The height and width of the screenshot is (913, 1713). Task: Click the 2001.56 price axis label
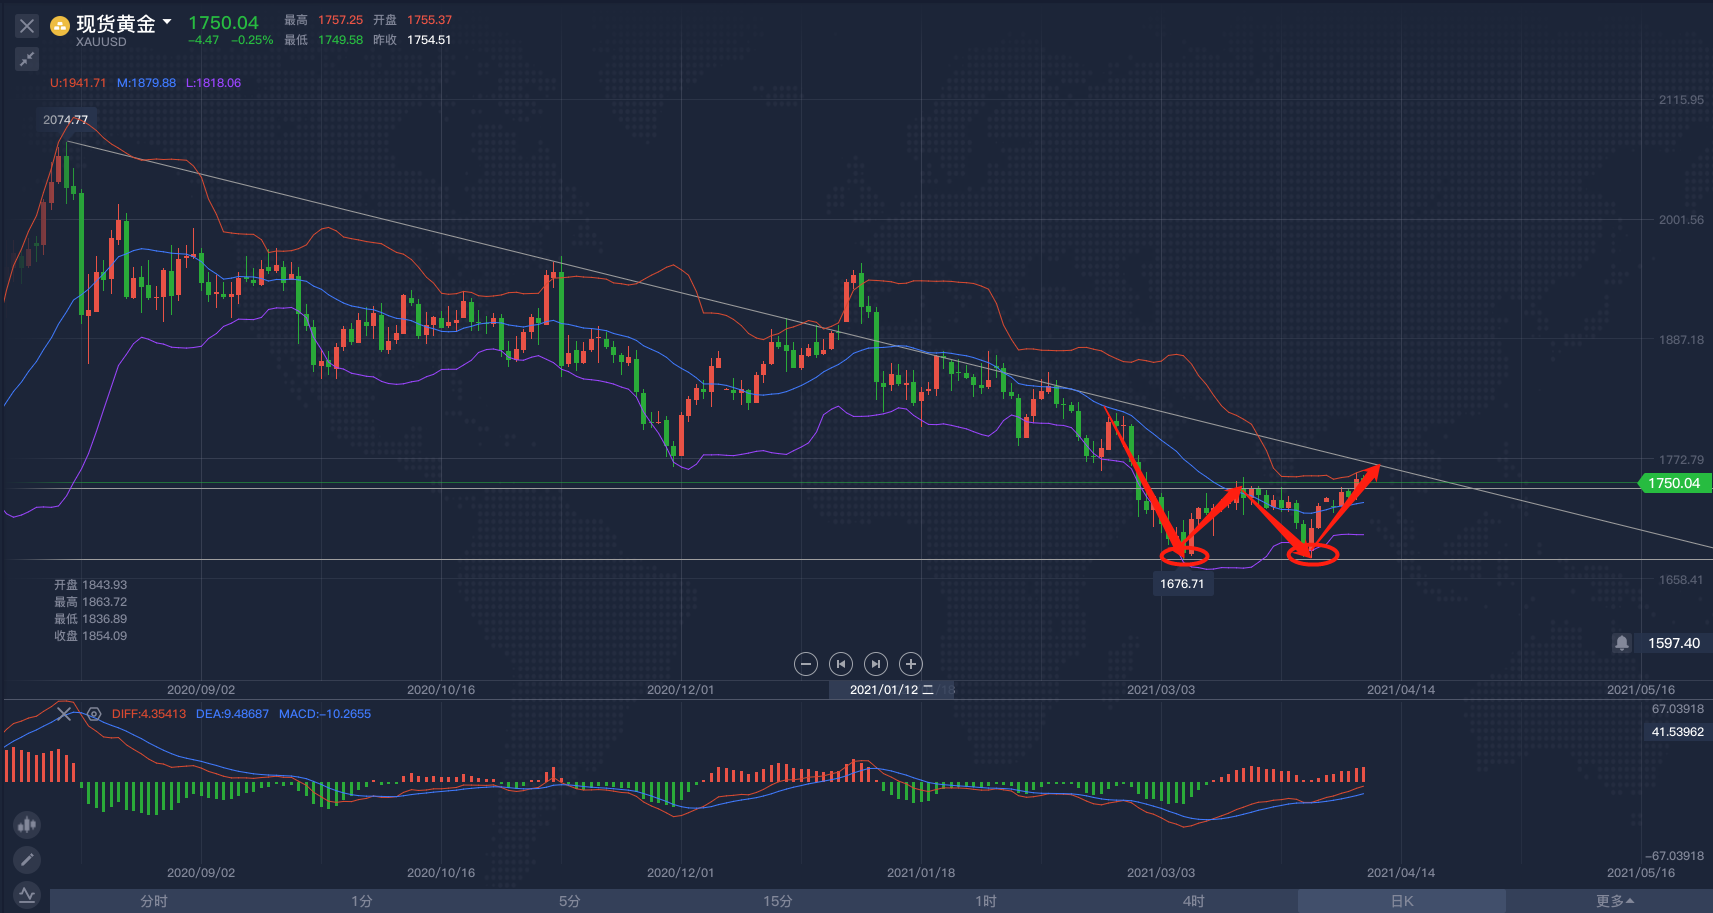pyautogui.click(x=1681, y=220)
